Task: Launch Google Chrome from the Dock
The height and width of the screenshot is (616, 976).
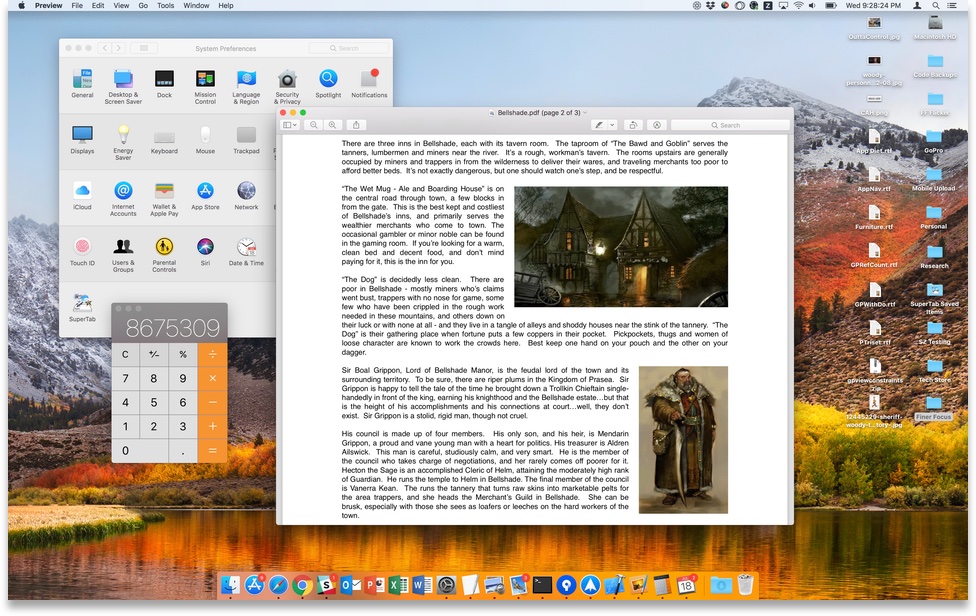Action: pyautogui.click(x=303, y=585)
